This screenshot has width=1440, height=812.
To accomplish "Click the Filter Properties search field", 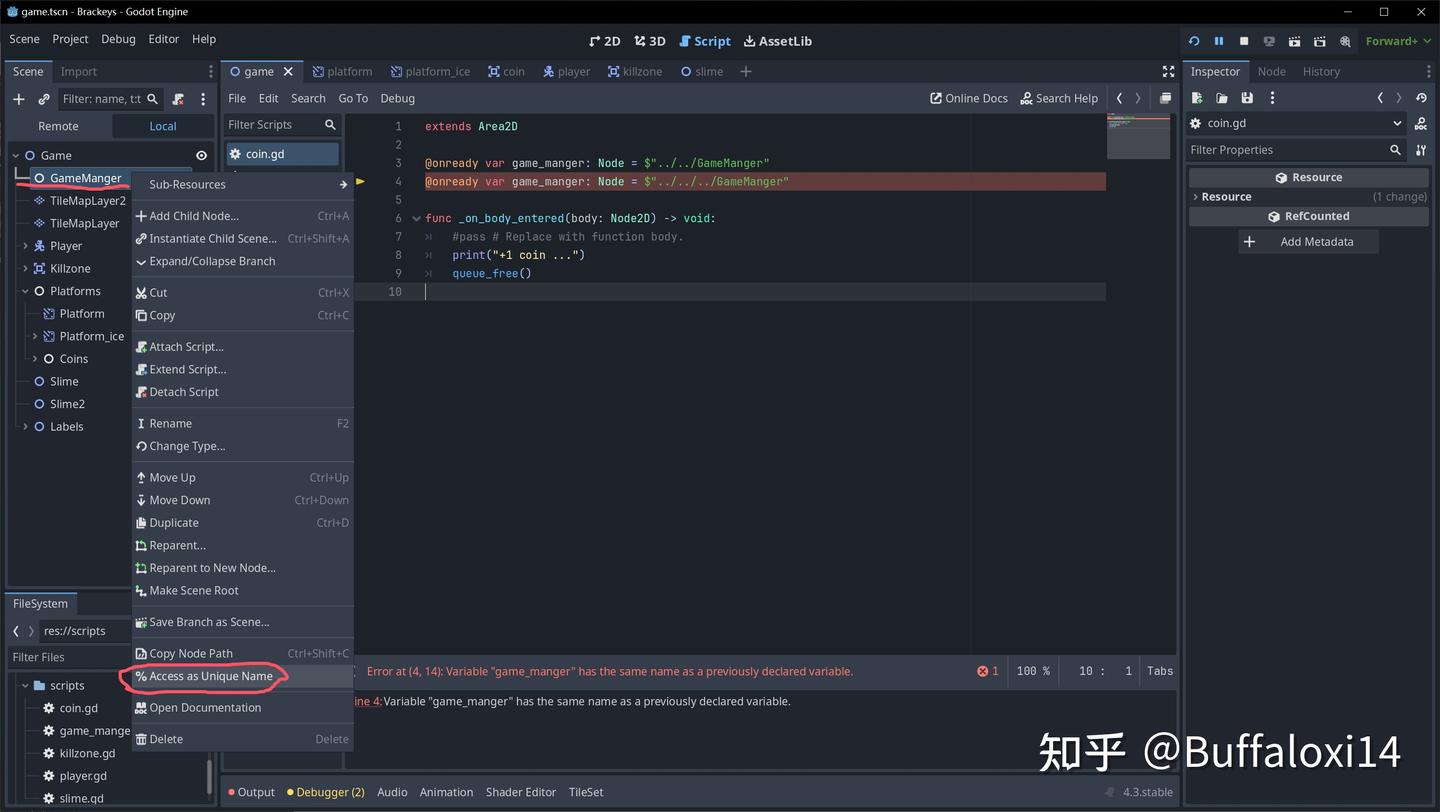I will click(1290, 150).
